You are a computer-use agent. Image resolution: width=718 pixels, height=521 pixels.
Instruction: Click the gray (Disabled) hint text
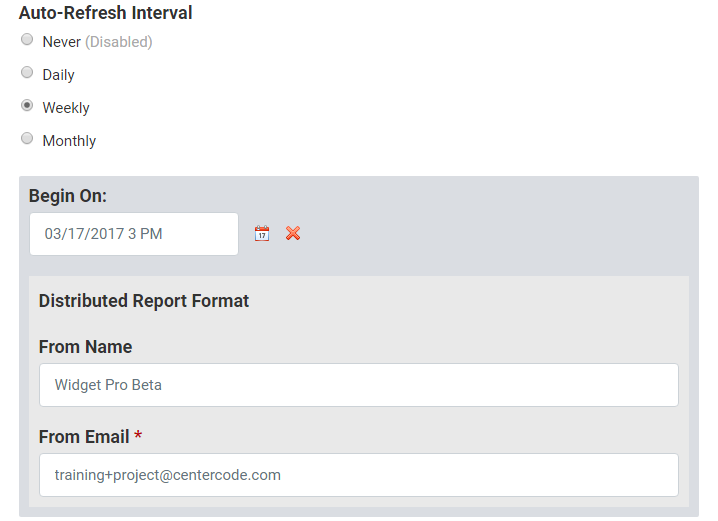(x=119, y=42)
